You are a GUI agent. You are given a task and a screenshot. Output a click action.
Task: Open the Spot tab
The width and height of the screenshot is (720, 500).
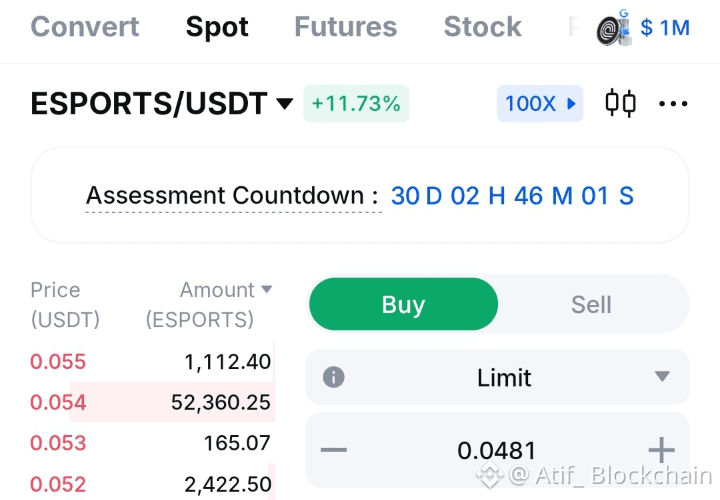pyautogui.click(x=217, y=27)
